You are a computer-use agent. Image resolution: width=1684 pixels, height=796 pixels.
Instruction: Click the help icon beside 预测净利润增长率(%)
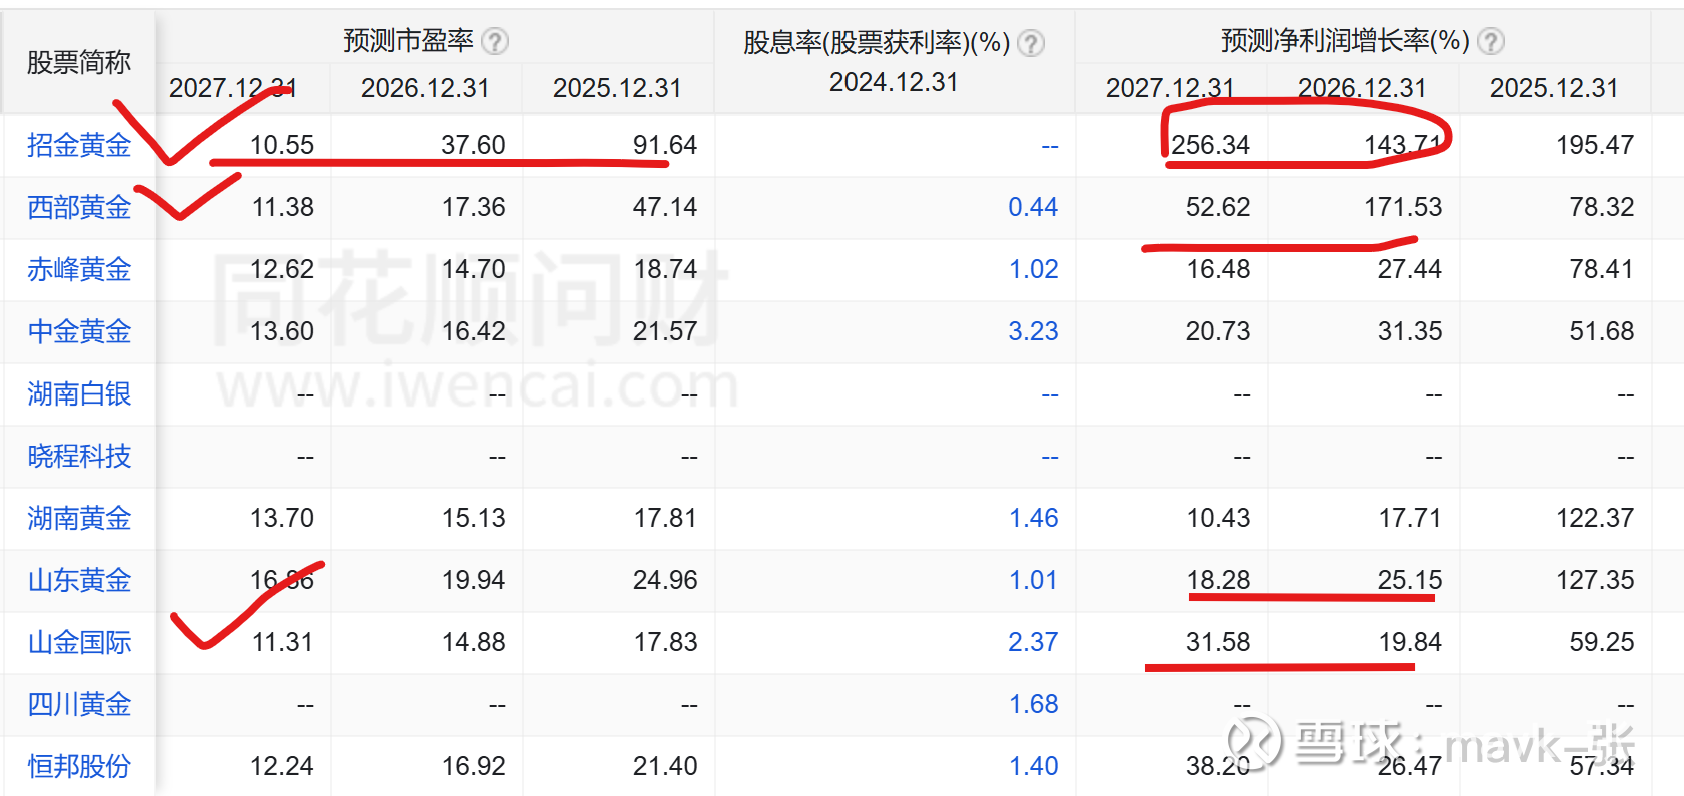(x=1491, y=41)
